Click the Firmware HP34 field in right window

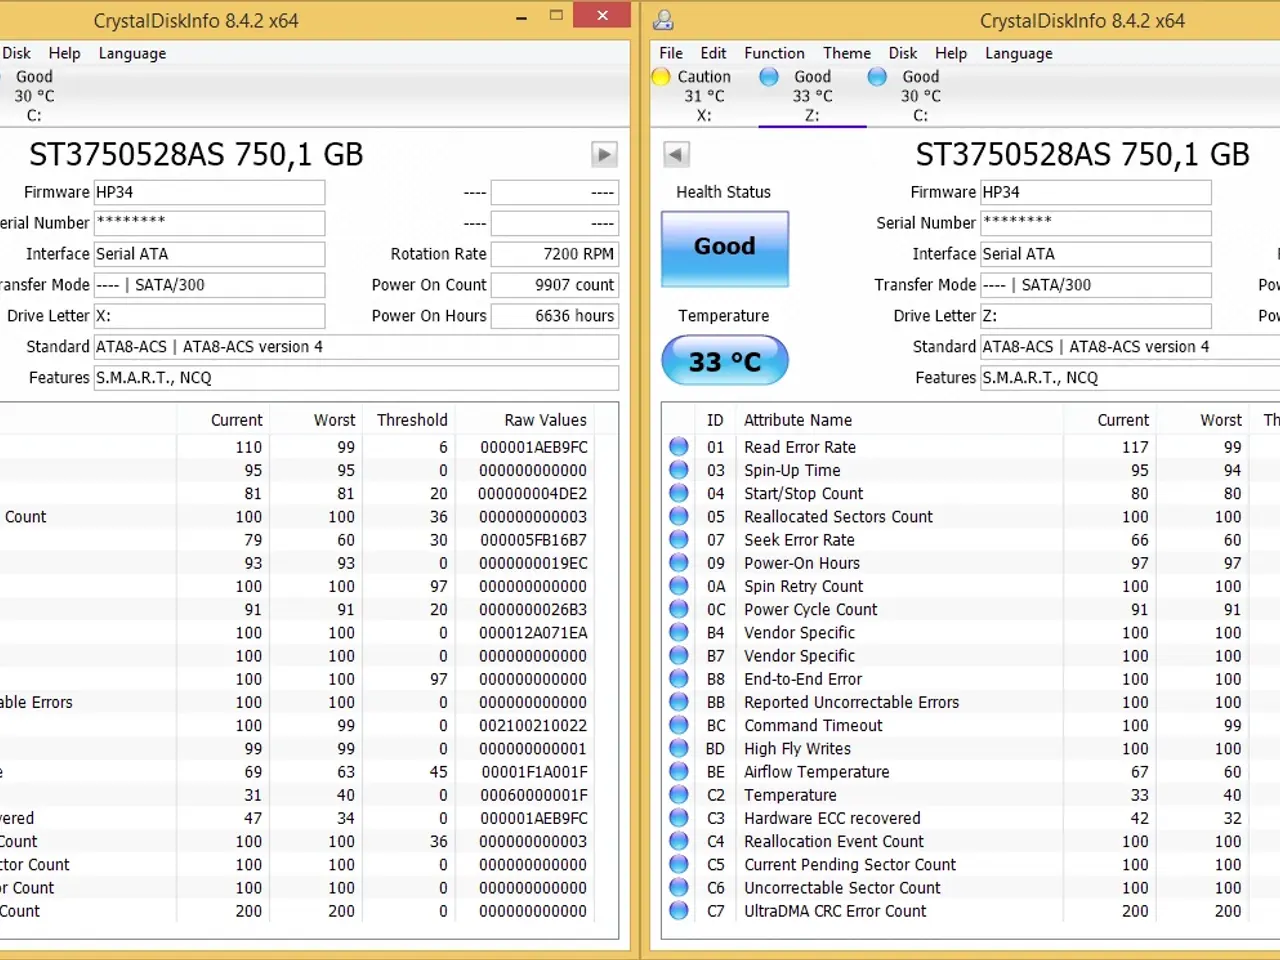point(1096,192)
